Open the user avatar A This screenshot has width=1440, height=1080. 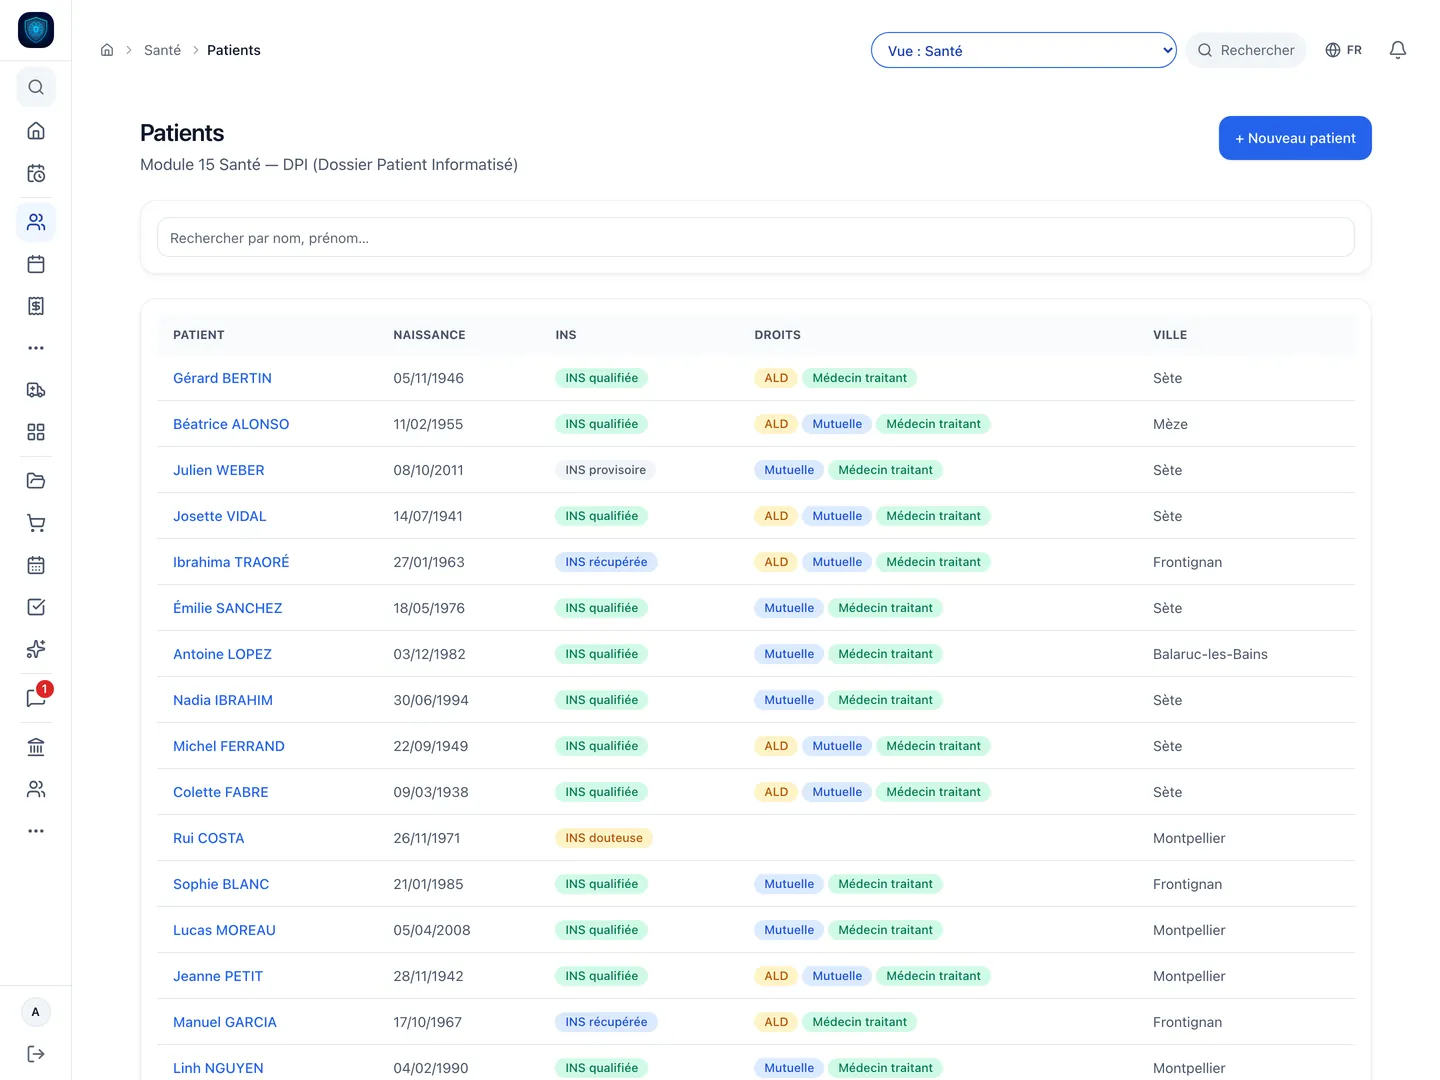36,1012
